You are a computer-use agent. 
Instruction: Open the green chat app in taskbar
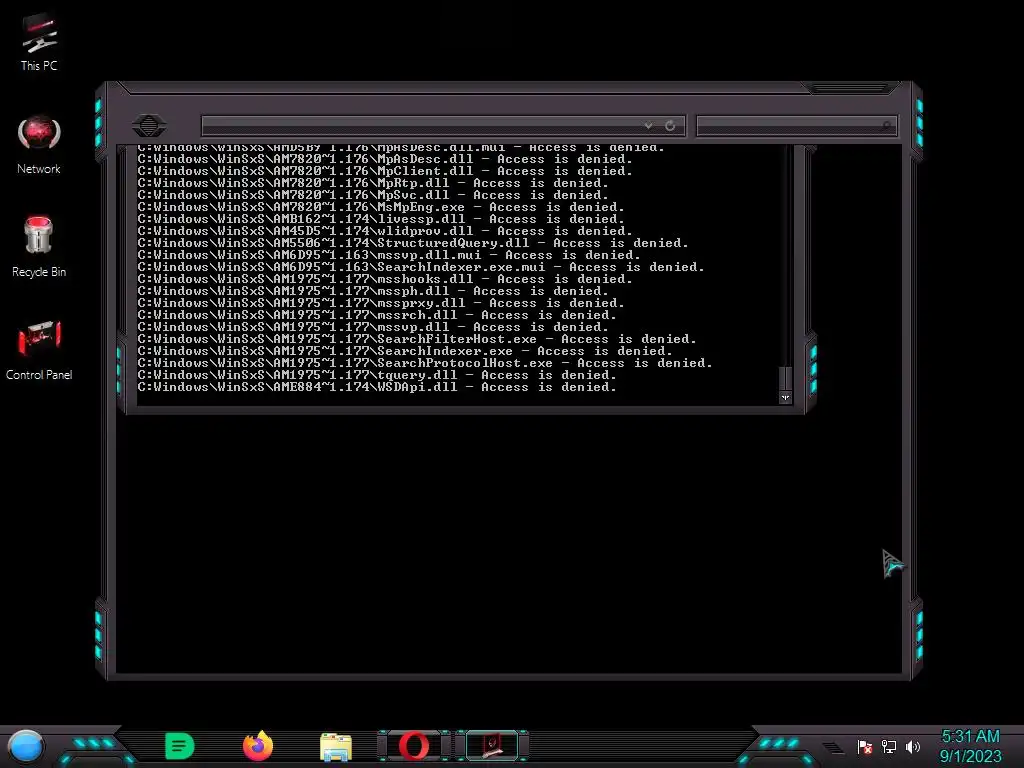[180, 746]
